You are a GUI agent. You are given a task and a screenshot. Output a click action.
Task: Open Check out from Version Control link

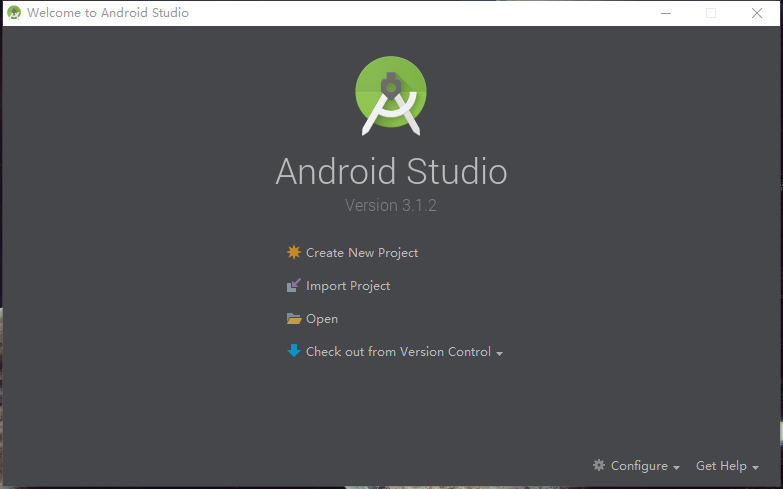[398, 352]
